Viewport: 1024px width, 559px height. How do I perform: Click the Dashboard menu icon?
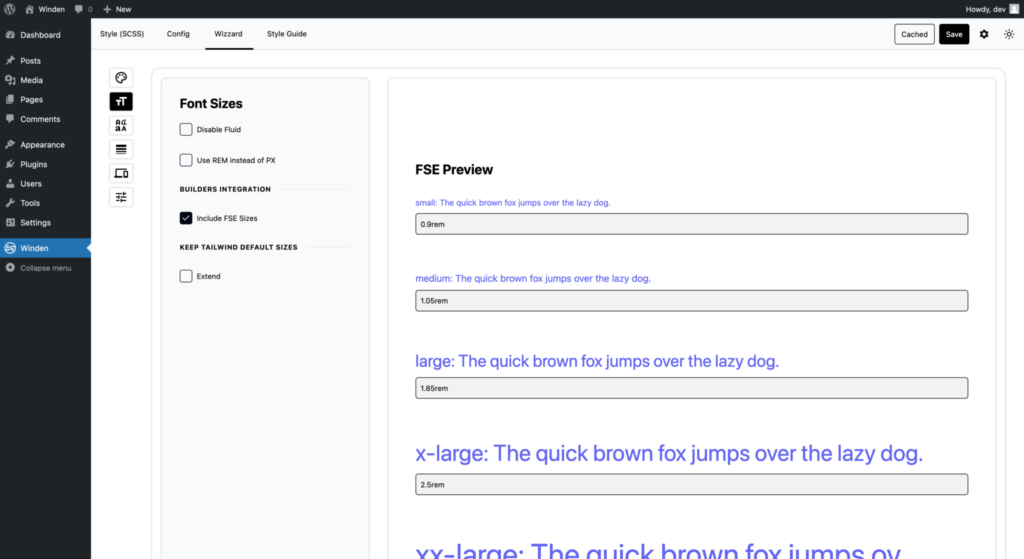[x=10, y=35]
